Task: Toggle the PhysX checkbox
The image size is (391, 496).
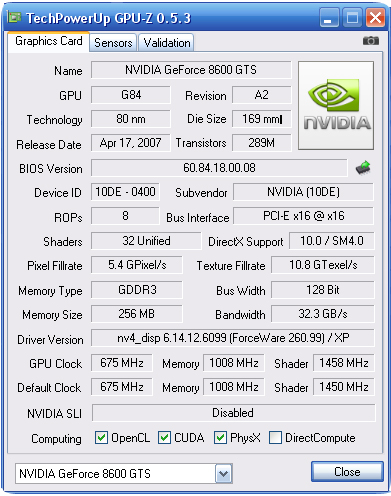Action: pos(220,438)
